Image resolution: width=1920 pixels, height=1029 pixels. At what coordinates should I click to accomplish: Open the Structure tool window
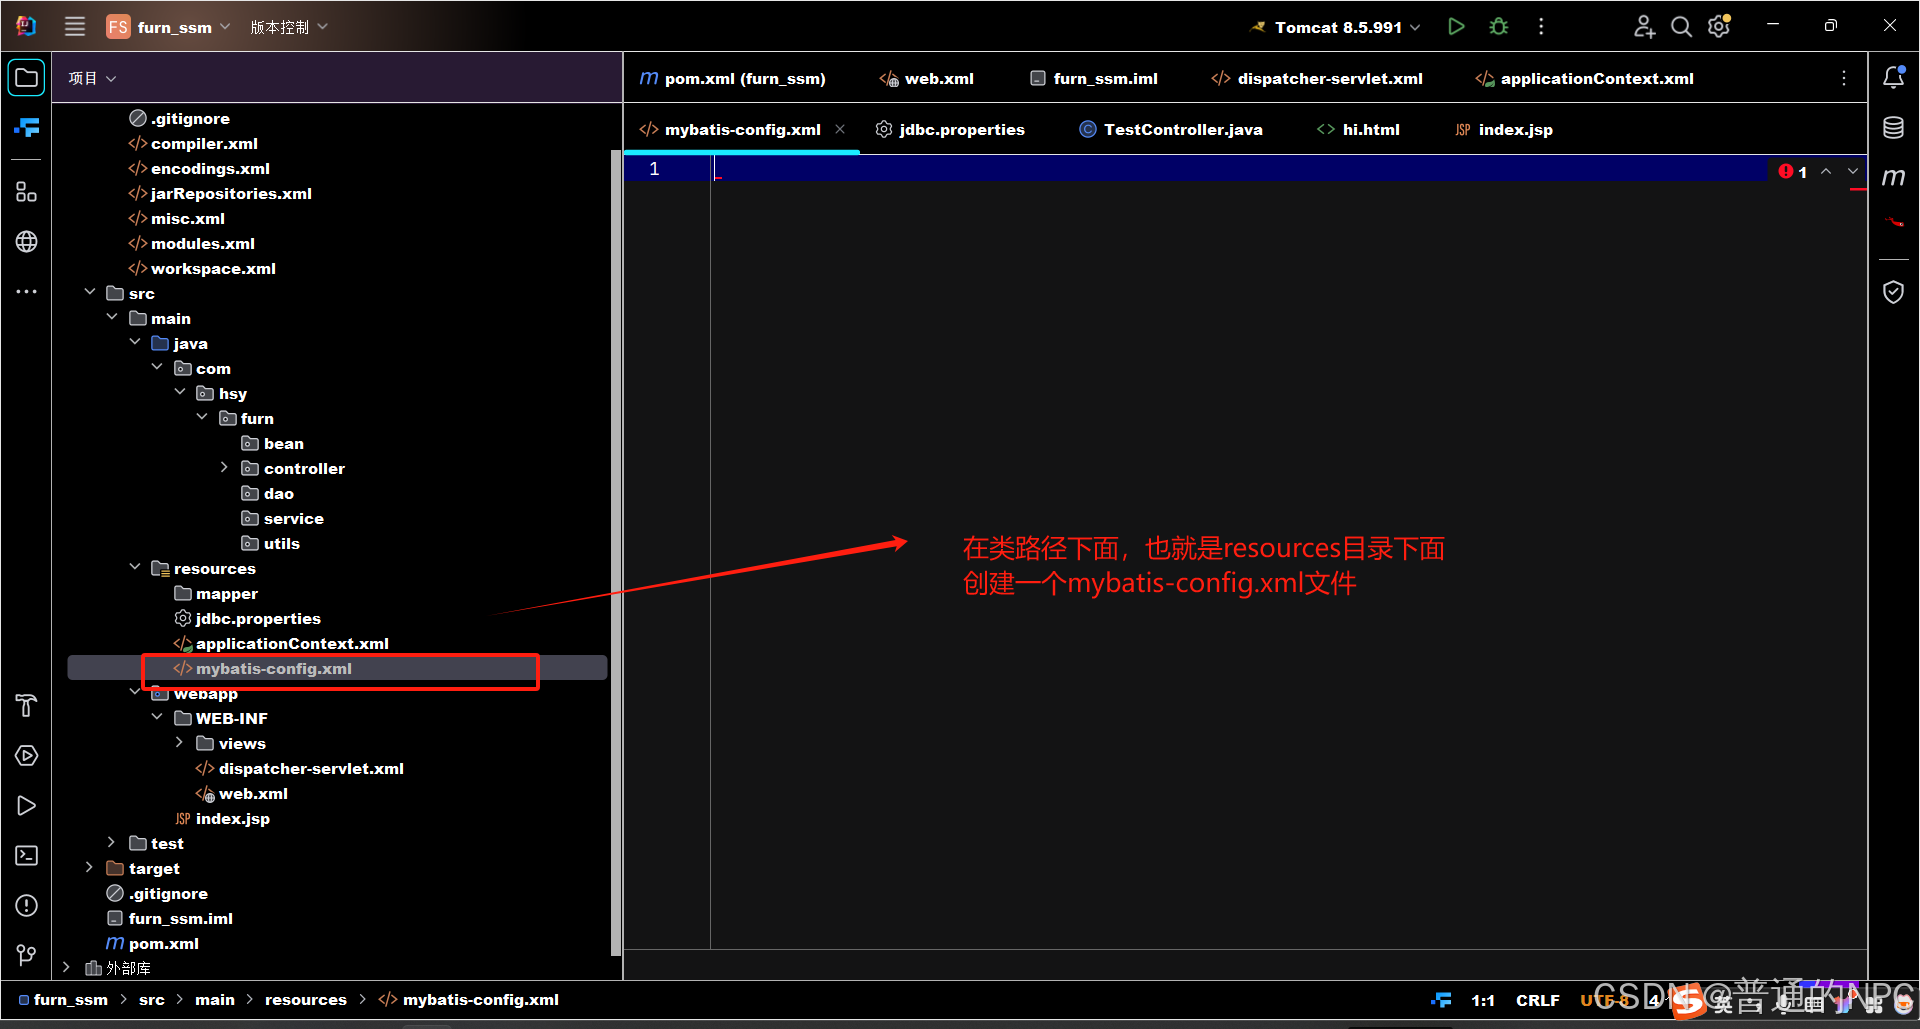point(27,191)
